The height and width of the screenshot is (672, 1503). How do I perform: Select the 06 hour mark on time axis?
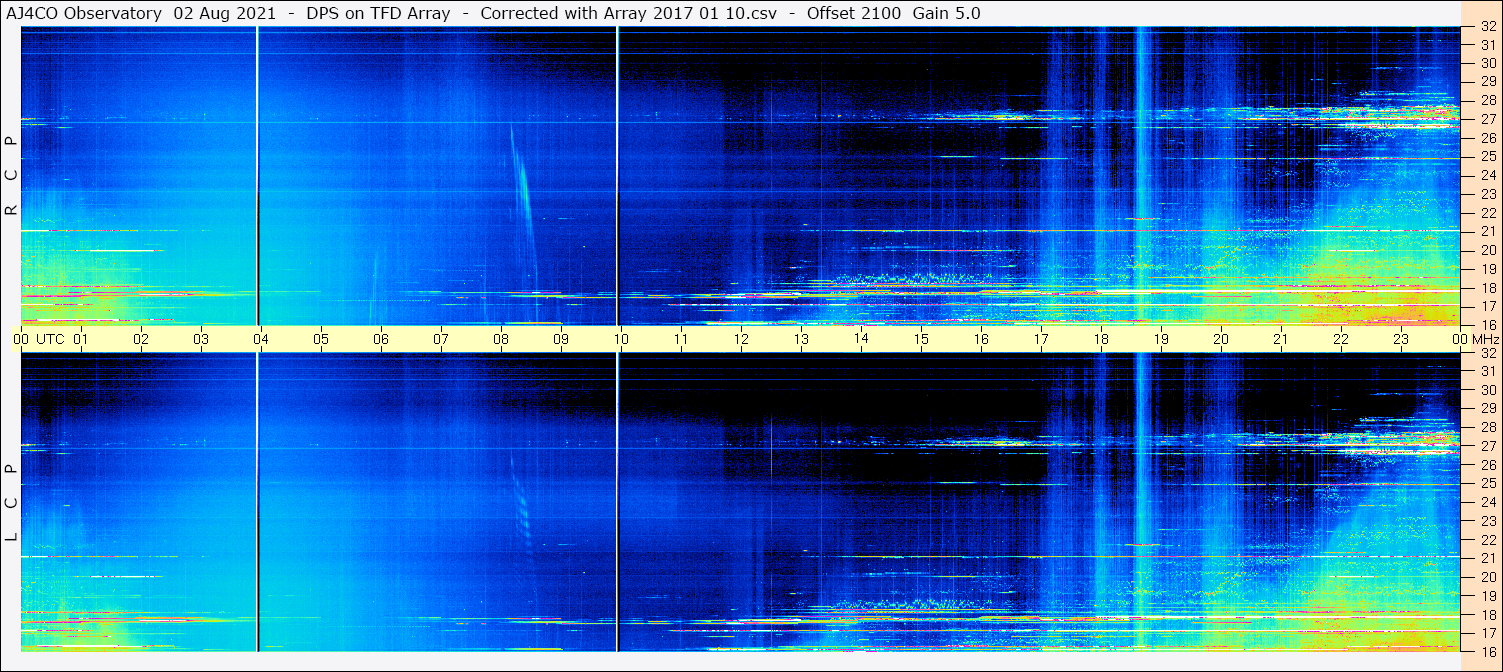(381, 339)
